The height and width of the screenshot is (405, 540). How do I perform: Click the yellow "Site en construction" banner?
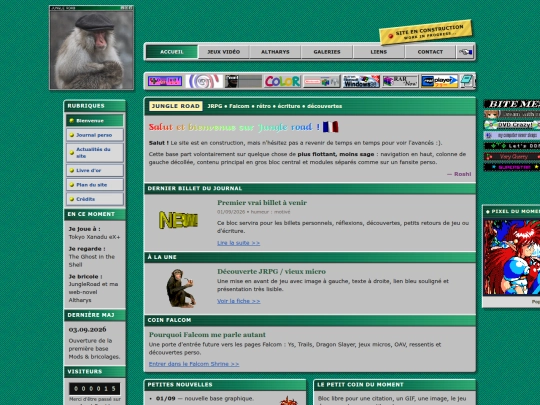[426, 32]
